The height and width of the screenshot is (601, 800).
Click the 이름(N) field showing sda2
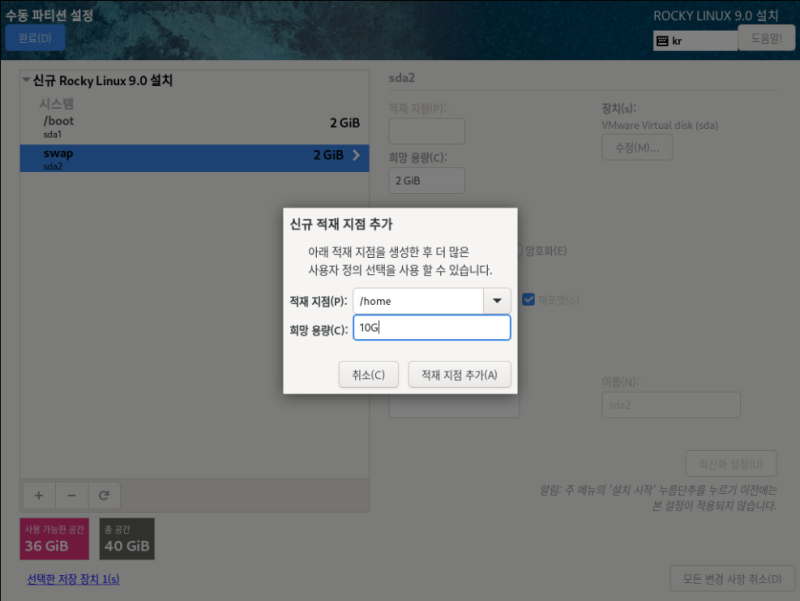pos(671,405)
